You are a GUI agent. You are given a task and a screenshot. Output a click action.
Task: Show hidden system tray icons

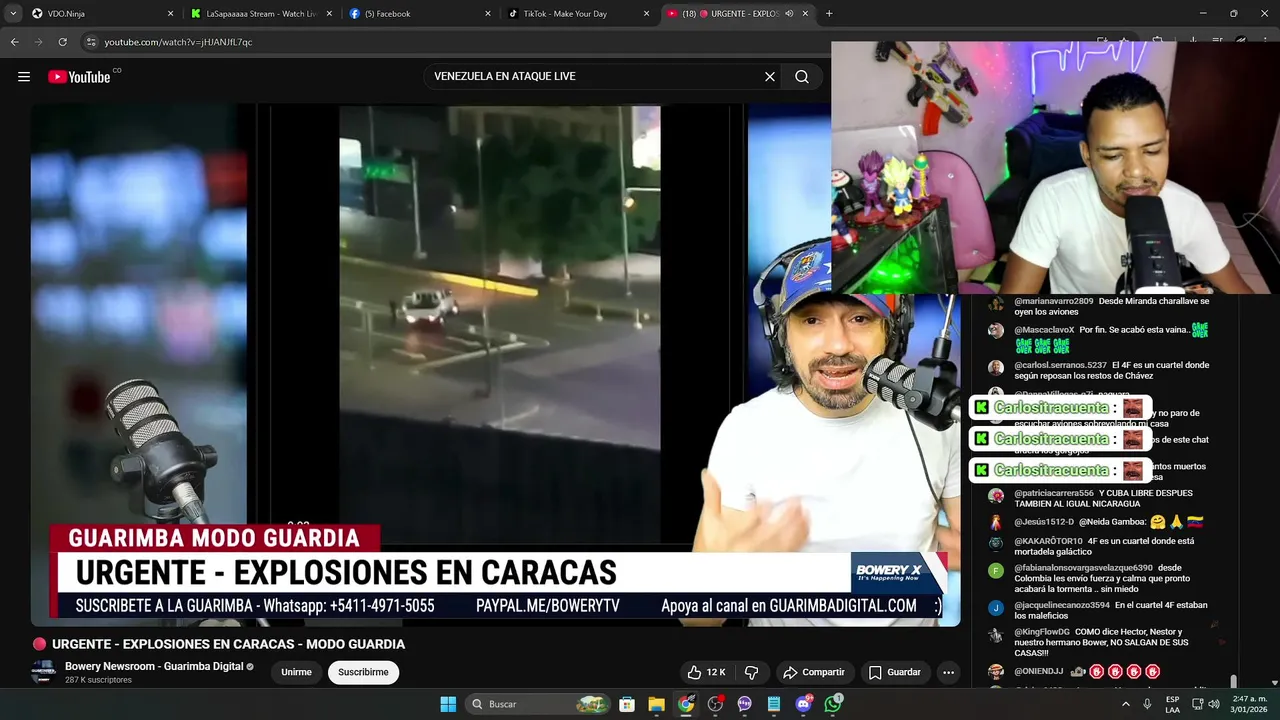[x=1126, y=704]
